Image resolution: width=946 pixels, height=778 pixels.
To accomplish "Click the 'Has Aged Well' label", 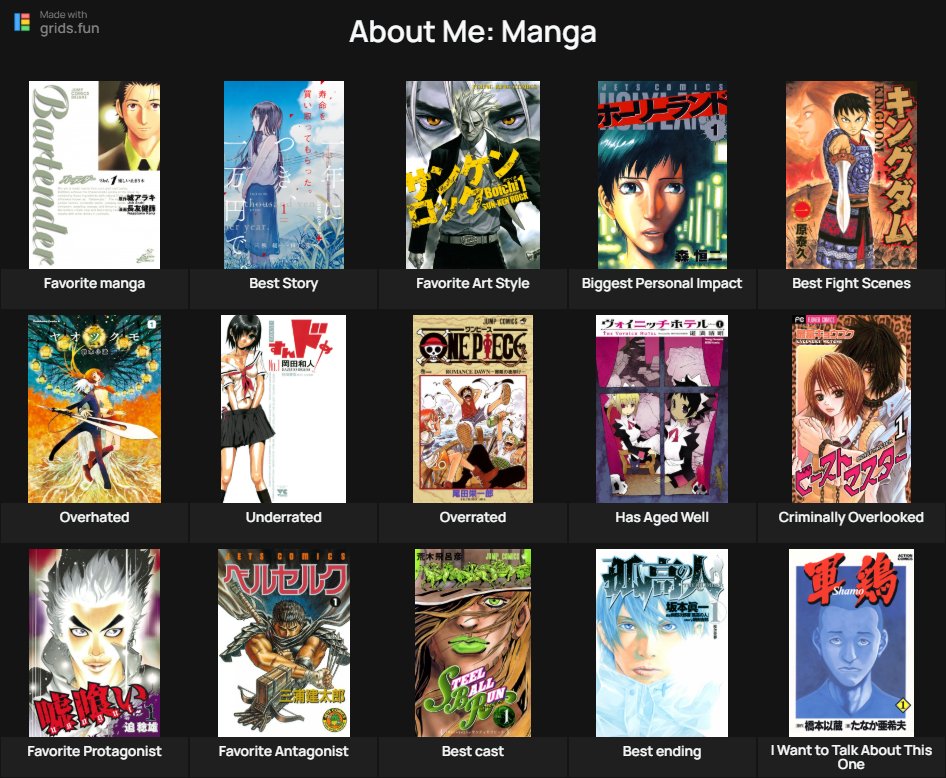I will pyautogui.click(x=662, y=517).
